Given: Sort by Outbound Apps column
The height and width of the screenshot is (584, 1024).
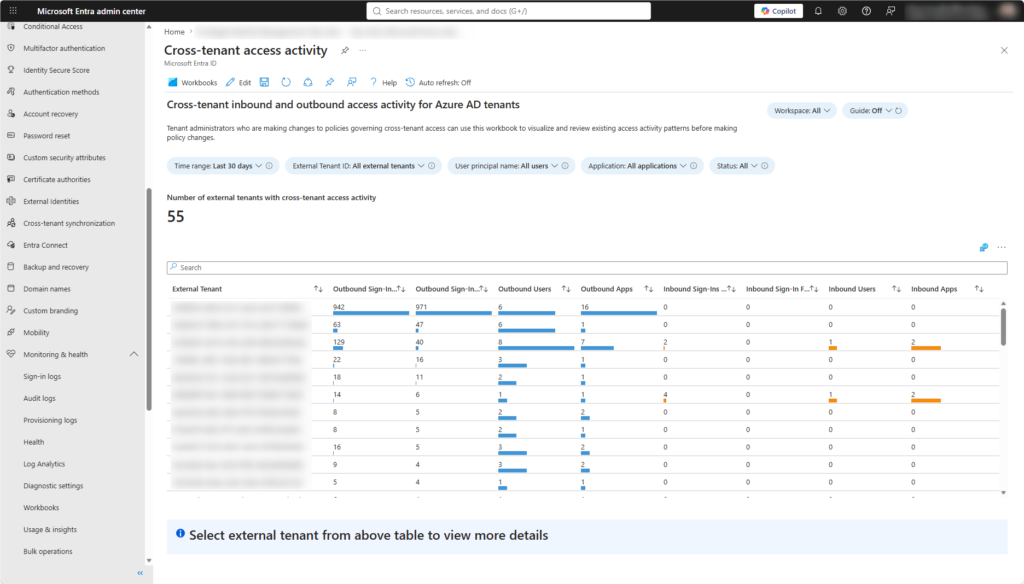Looking at the screenshot, I should 648,289.
